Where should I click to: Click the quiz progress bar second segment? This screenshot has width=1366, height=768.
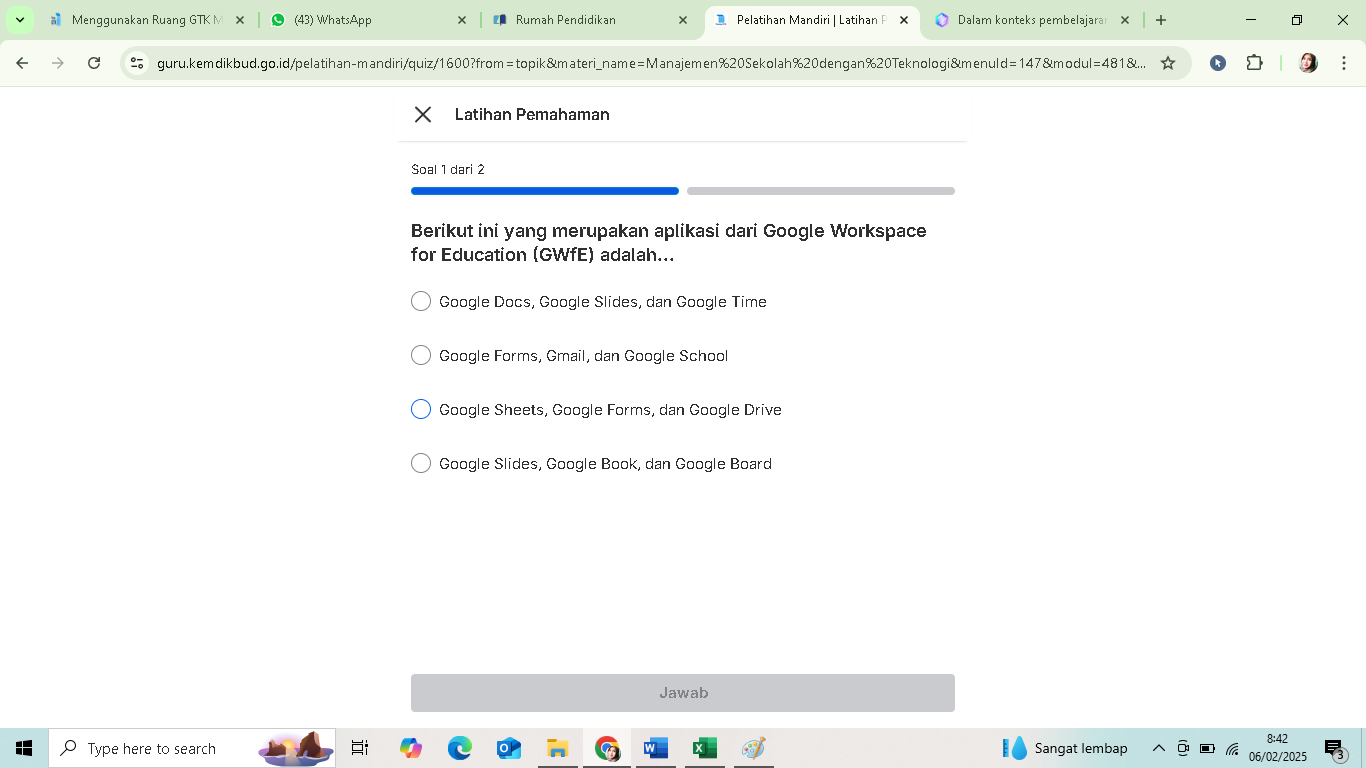coord(820,191)
